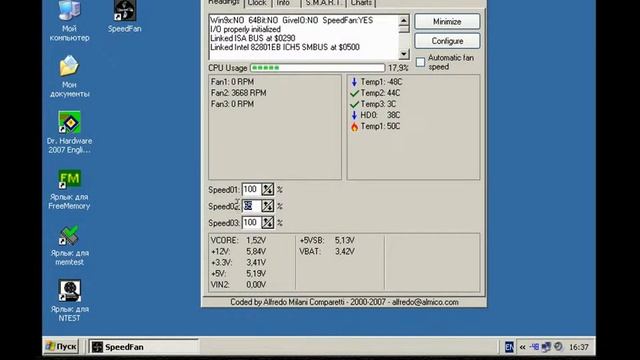
Task: Click the +5VSB 5,13V voltage value
Action: [x=345, y=240]
